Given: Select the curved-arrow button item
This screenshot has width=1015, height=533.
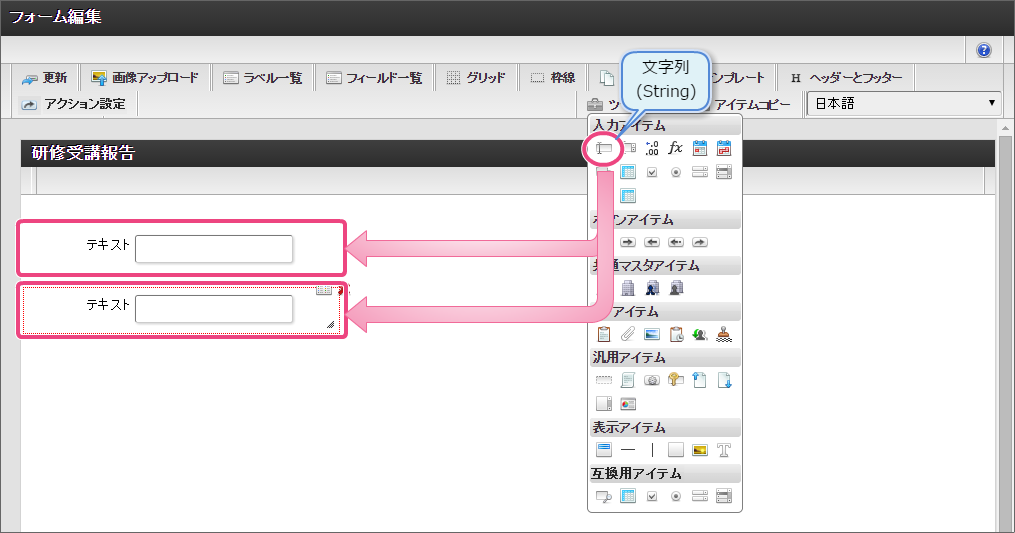Looking at the screenshot, I should 700,242.
